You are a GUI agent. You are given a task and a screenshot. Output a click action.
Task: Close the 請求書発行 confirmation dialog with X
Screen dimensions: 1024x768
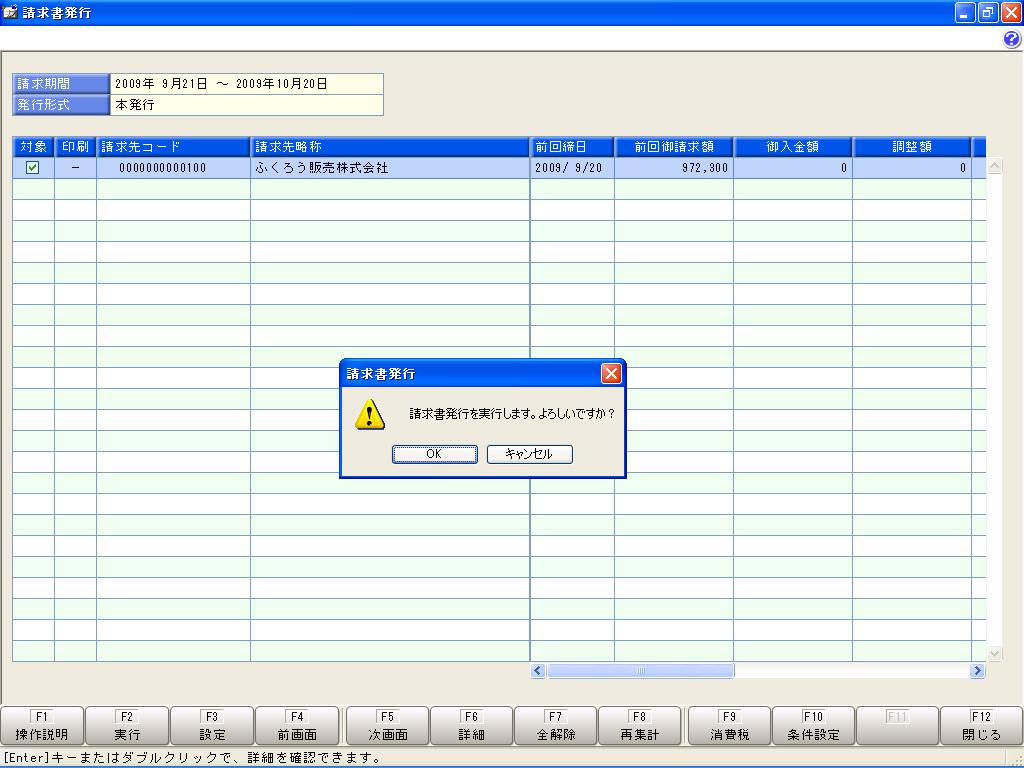click(611, 374)
